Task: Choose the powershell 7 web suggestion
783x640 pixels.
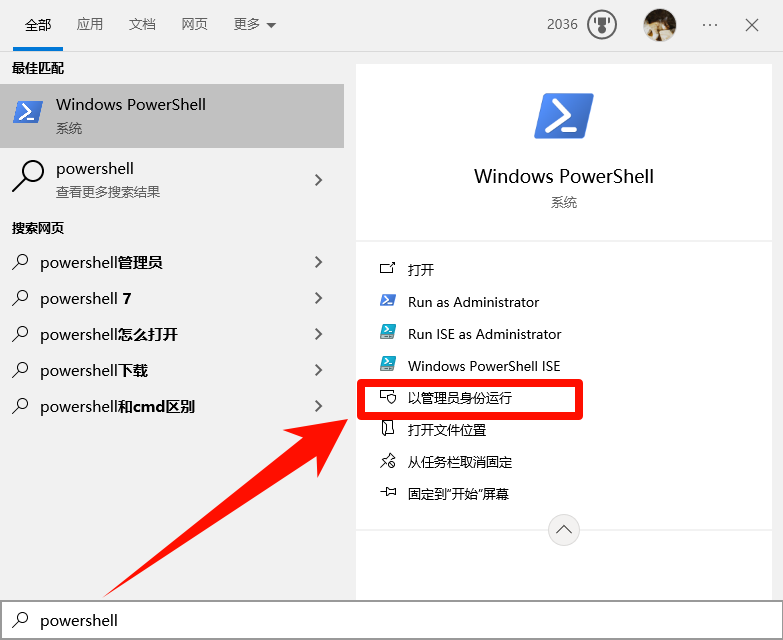Action: 172,298
